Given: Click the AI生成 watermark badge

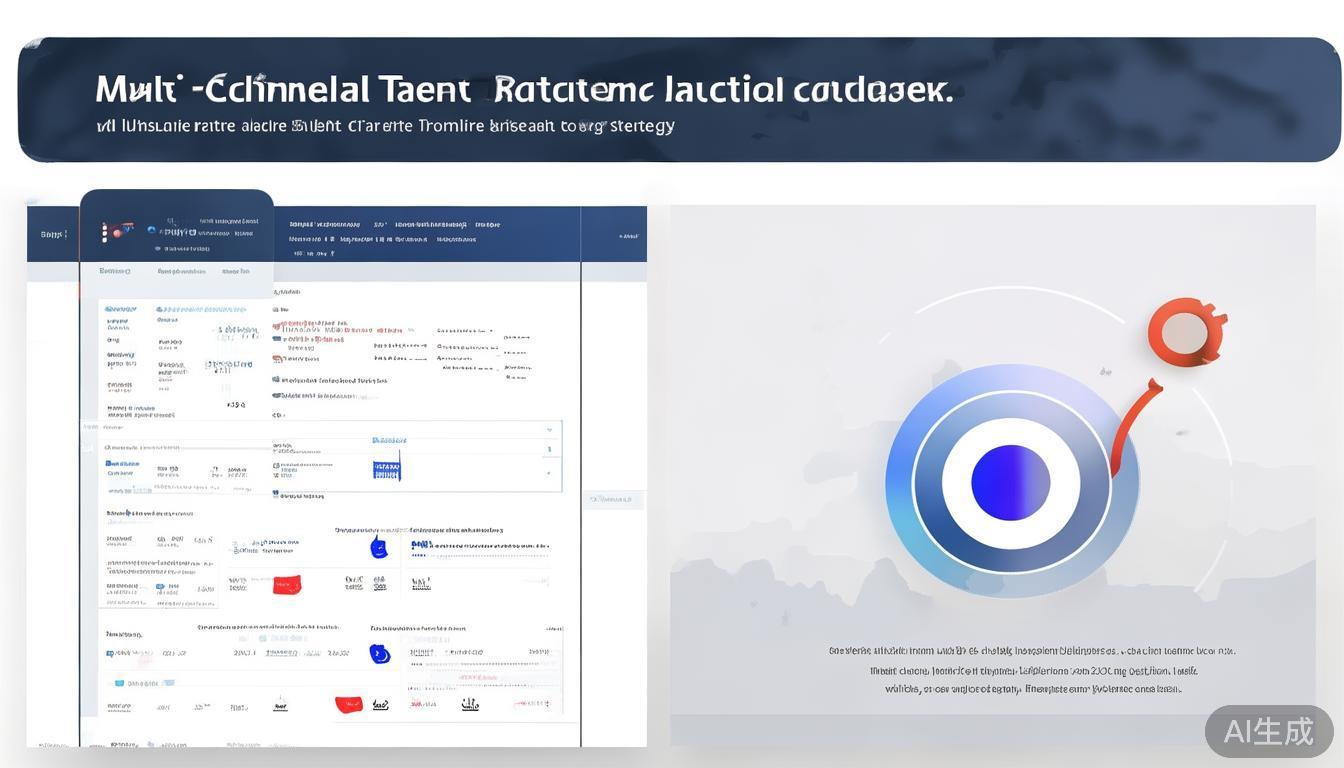Looking at the screenshot, I should tap(1268, 731).
